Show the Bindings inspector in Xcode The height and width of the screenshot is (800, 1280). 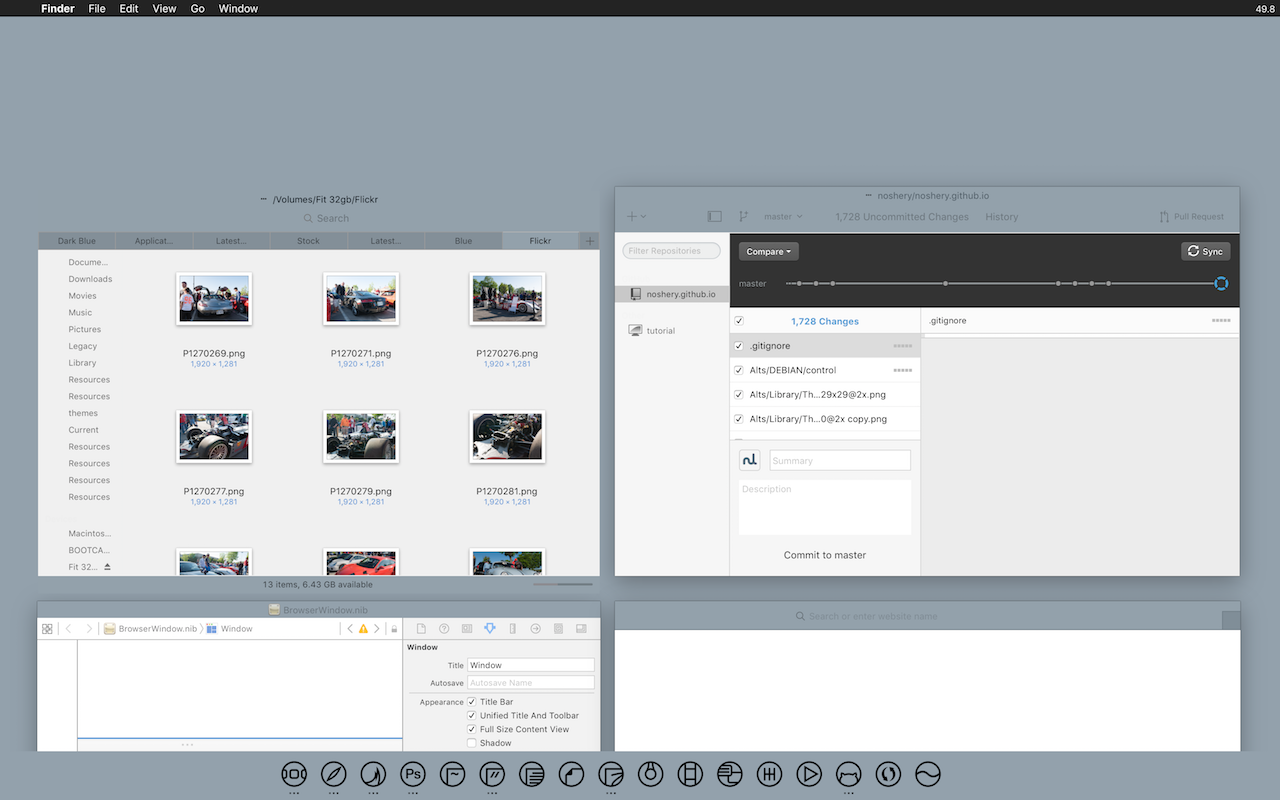click(558, 629)
